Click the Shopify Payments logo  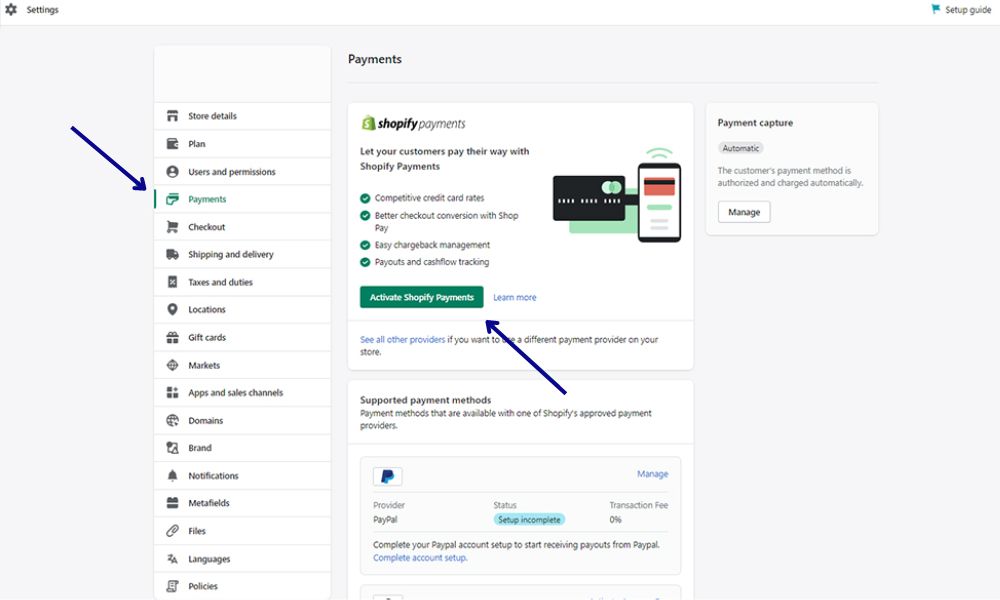(413, 123)
